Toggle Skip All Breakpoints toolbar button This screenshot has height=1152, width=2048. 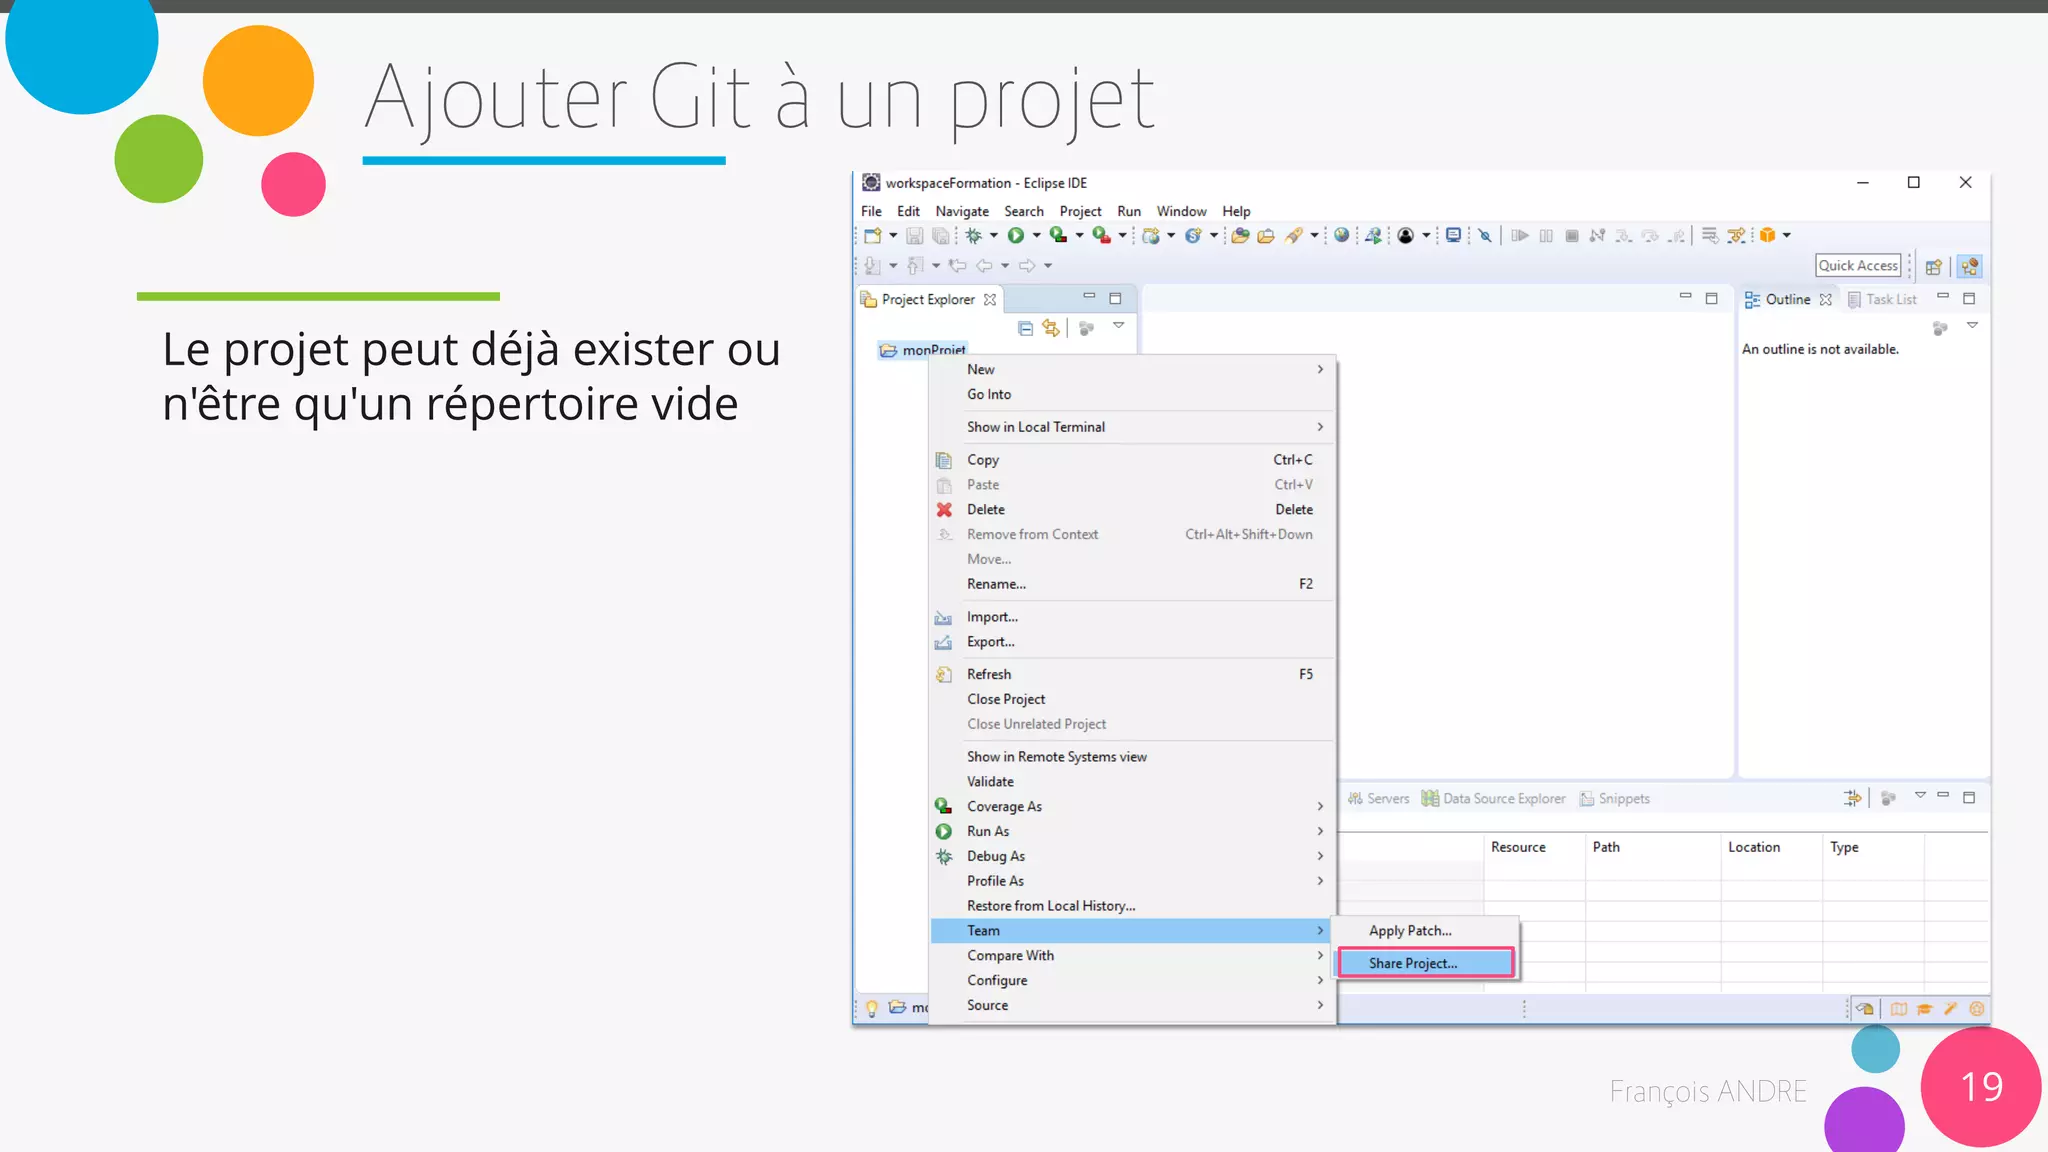(1485, 236)
